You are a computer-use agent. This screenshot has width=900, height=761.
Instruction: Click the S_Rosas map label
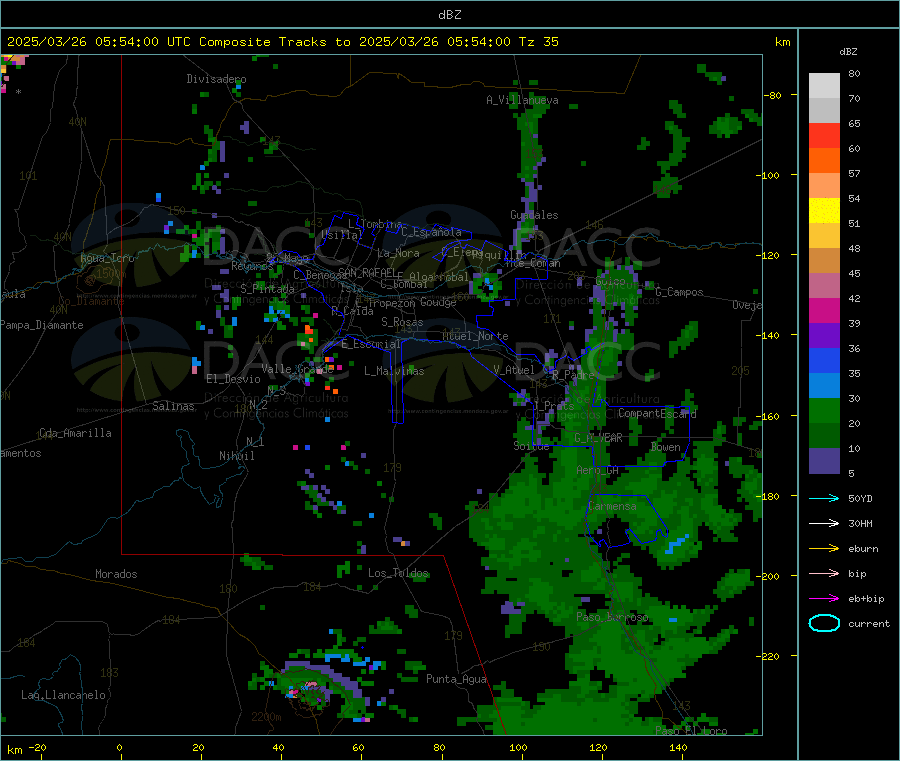[402, 322]
